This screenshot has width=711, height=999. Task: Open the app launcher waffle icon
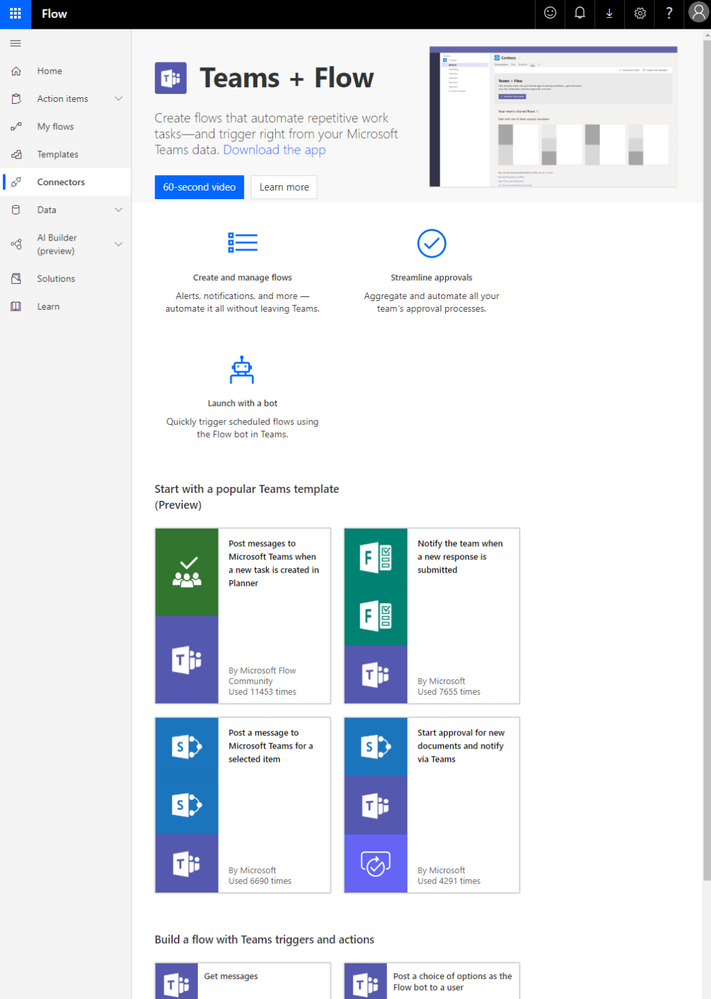pyautogui.click(x=15, y=13)
